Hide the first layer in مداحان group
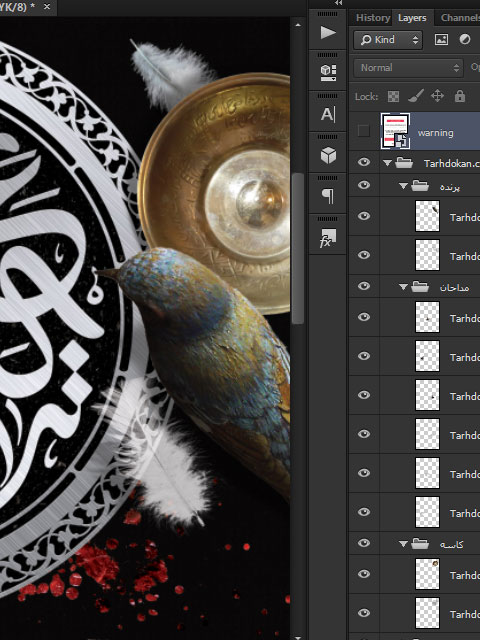 (x=364, y=317)
